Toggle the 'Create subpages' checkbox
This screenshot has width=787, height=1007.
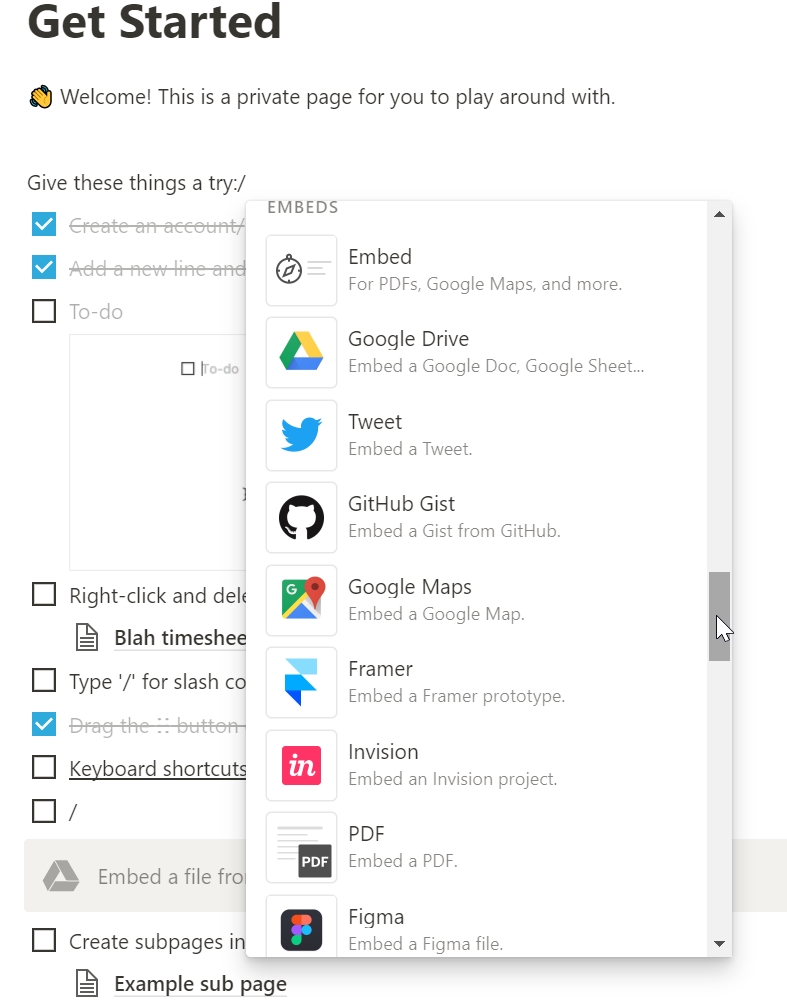pyautogui.click(x=44, y=941)
